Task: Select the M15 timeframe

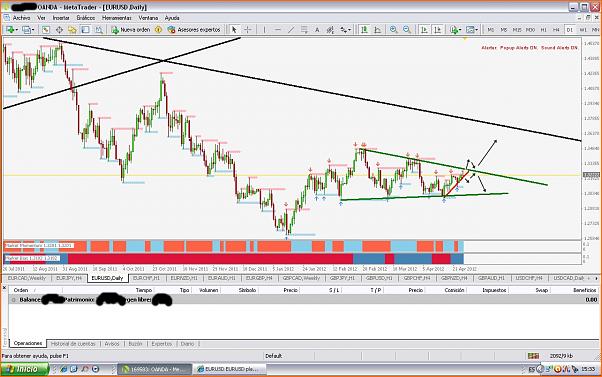Action: (517, 30)
